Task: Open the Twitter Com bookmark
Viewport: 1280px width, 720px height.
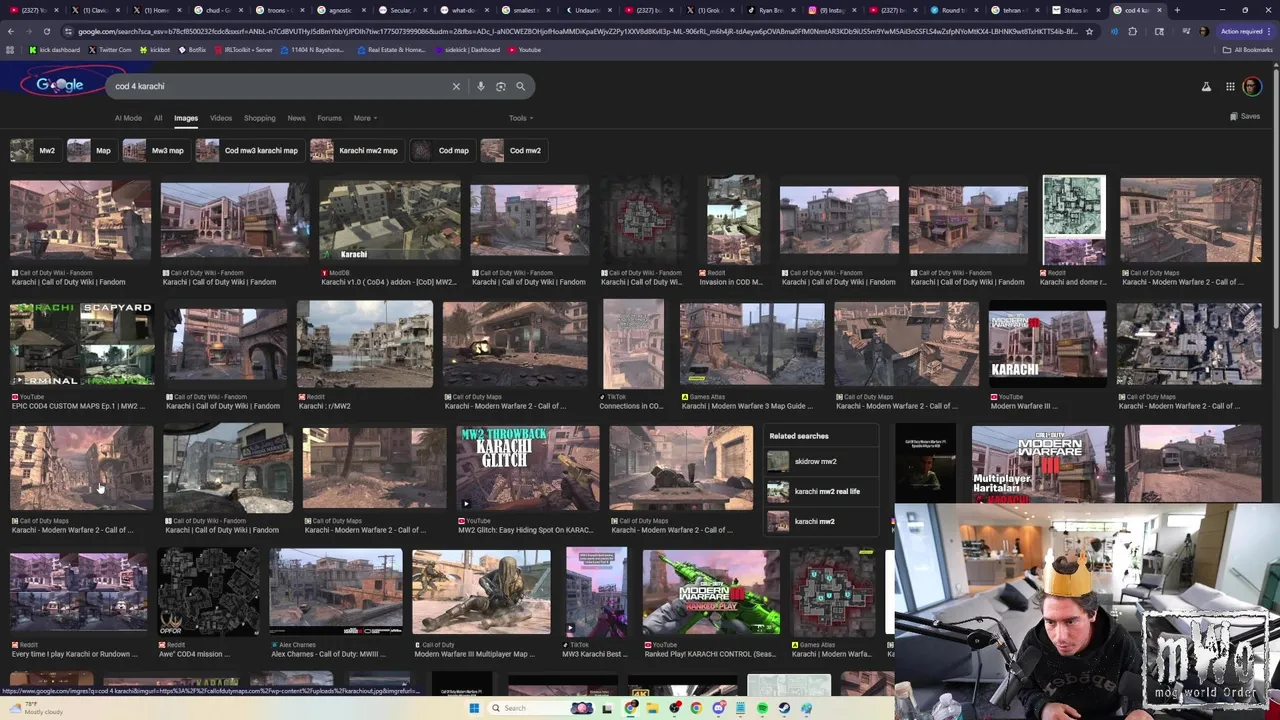Action: (110, 49)
